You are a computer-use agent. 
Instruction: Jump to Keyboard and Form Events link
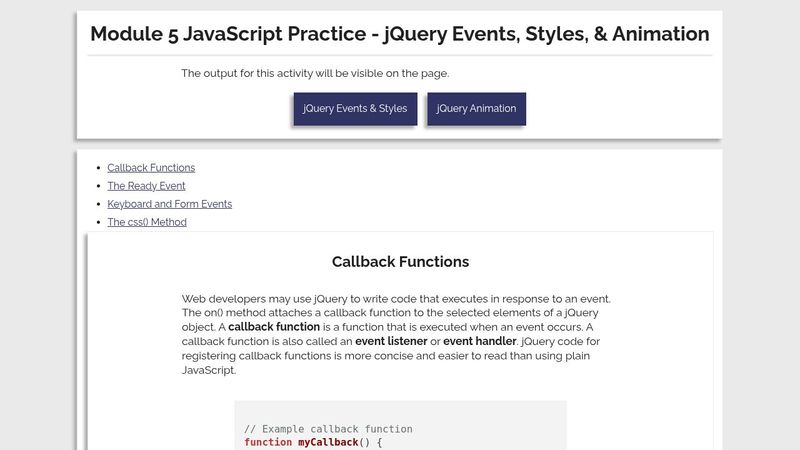pos(169,204)
